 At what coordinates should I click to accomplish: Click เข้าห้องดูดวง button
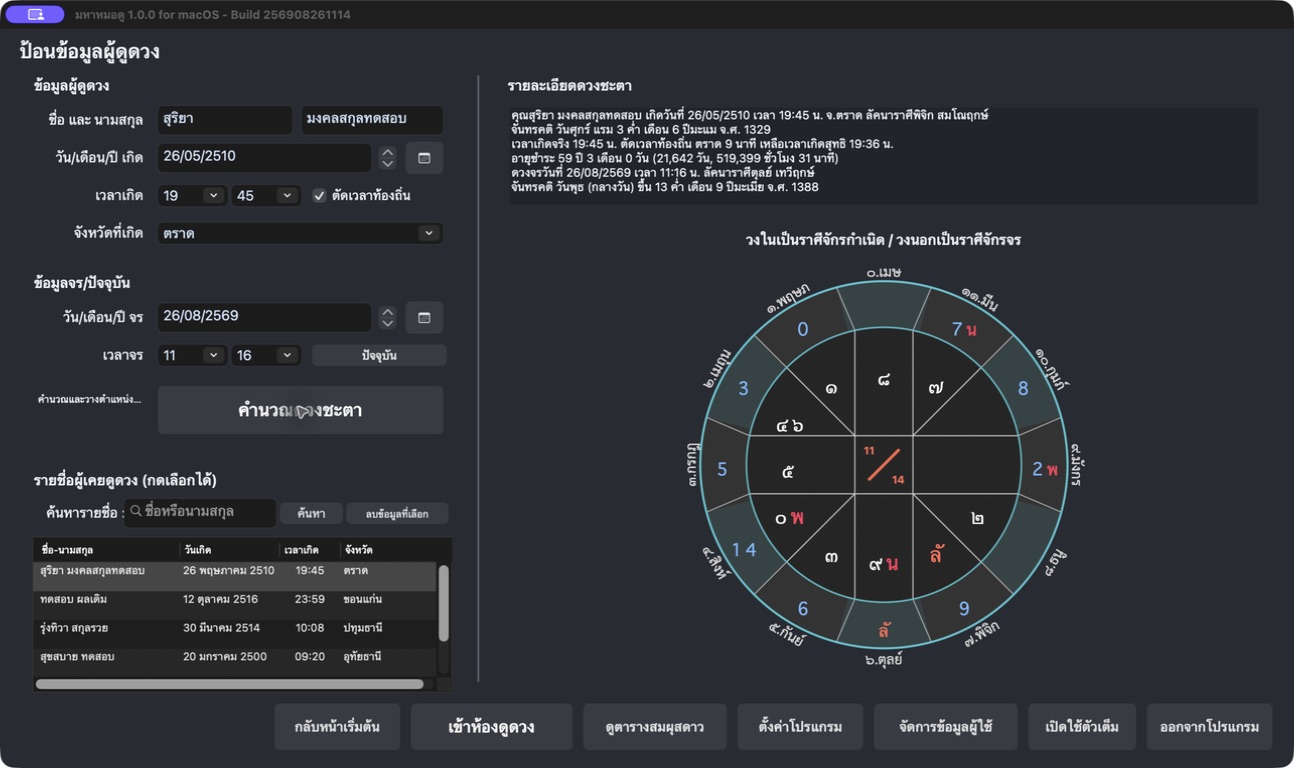[x=491, y=727]
